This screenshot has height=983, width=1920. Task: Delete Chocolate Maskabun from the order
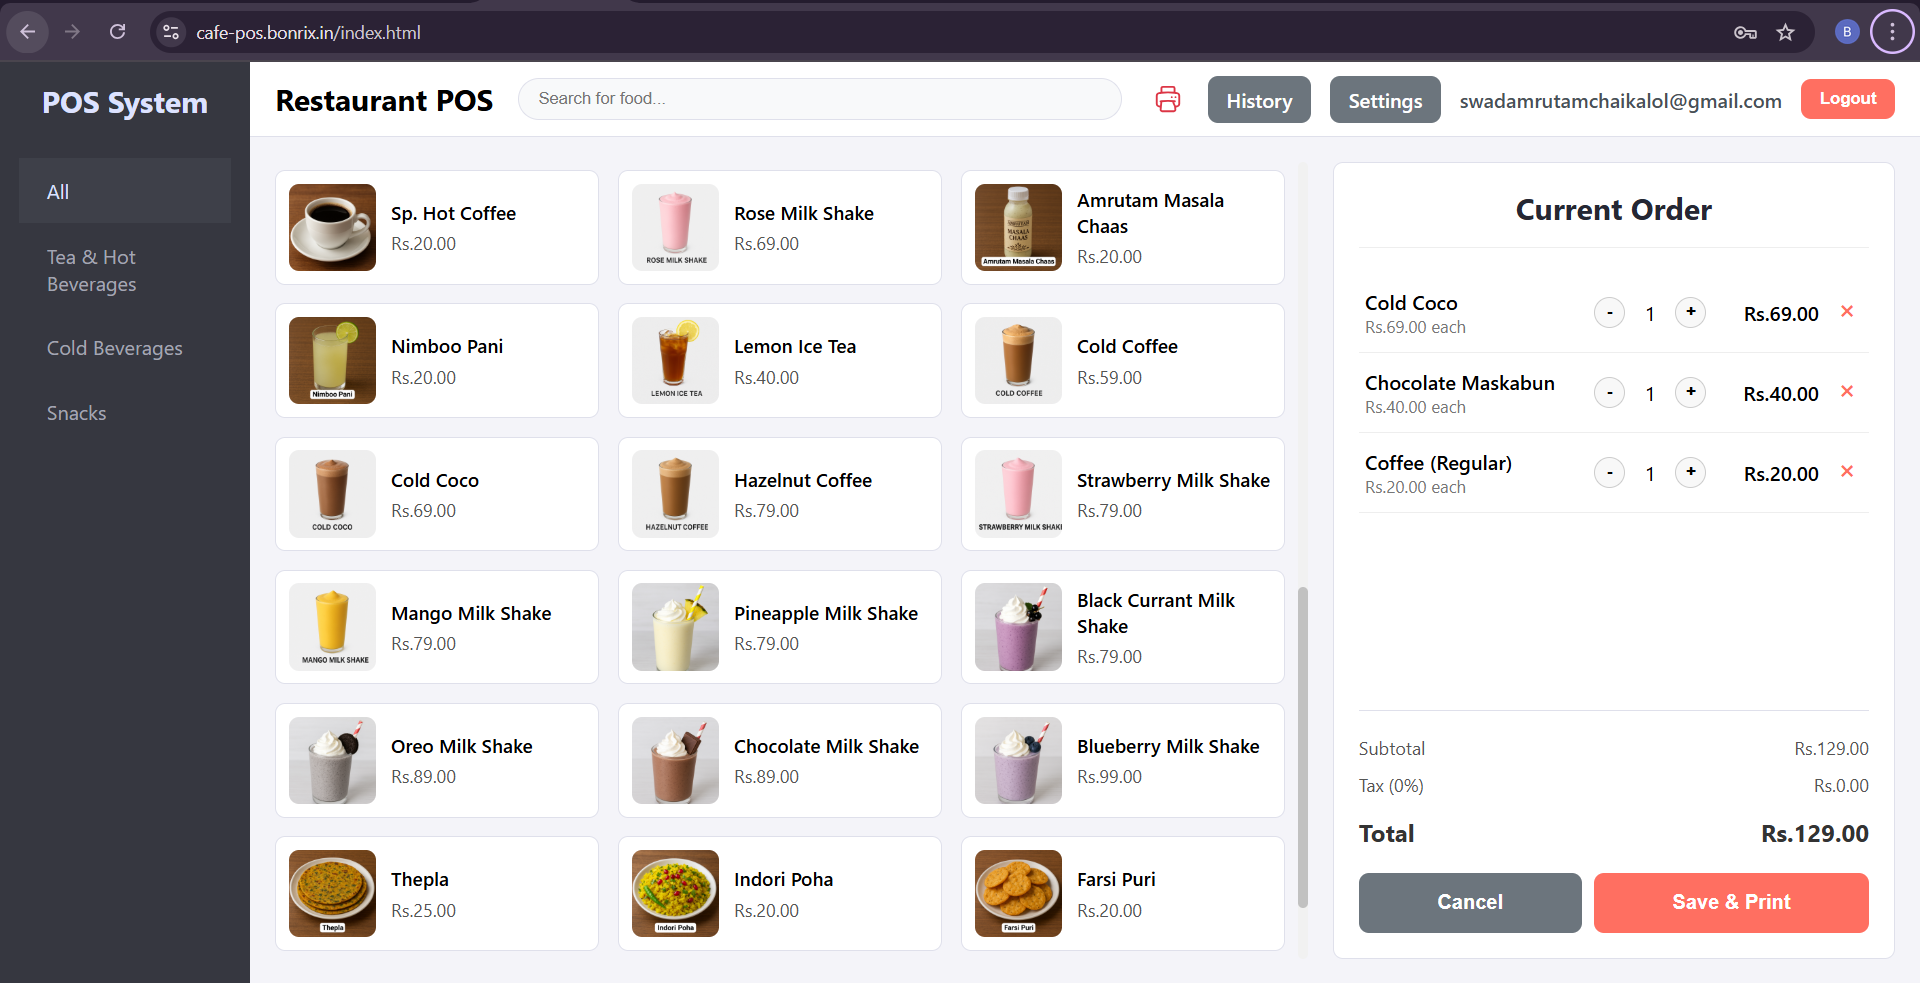click(1847, 392)
